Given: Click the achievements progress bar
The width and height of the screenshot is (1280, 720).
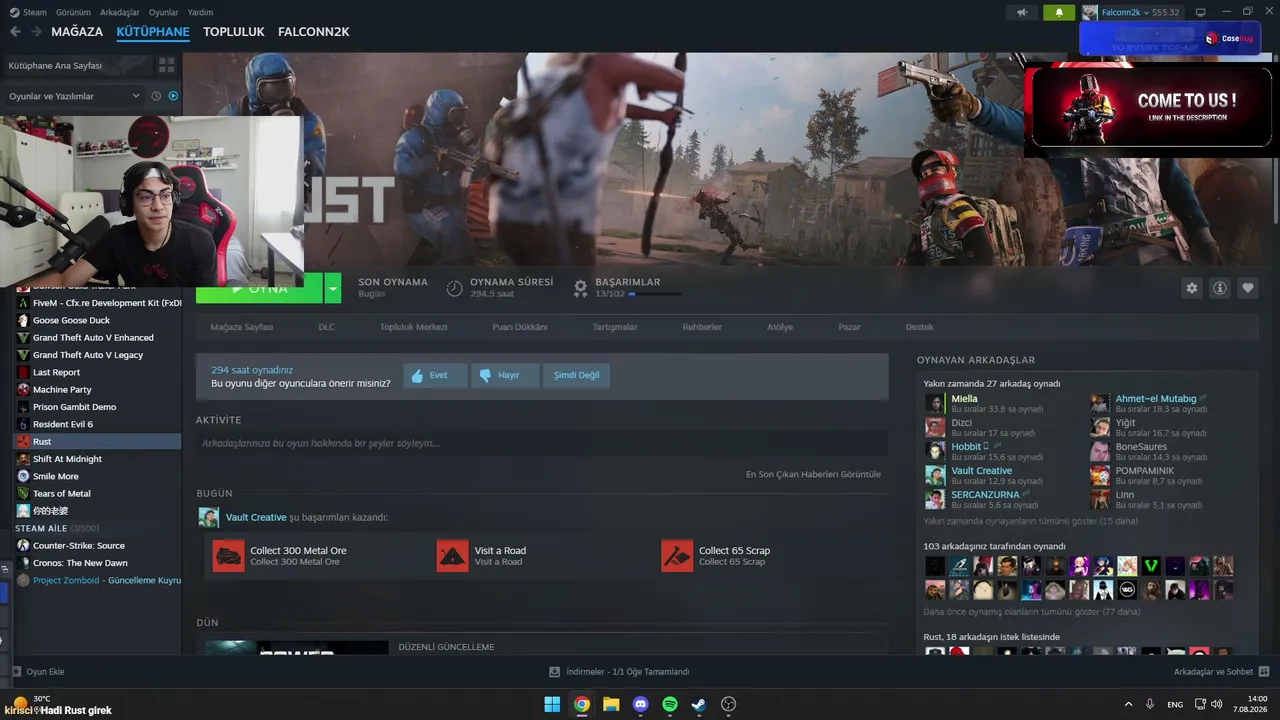Looking at the screenshot, I should (x=655, y=294).
